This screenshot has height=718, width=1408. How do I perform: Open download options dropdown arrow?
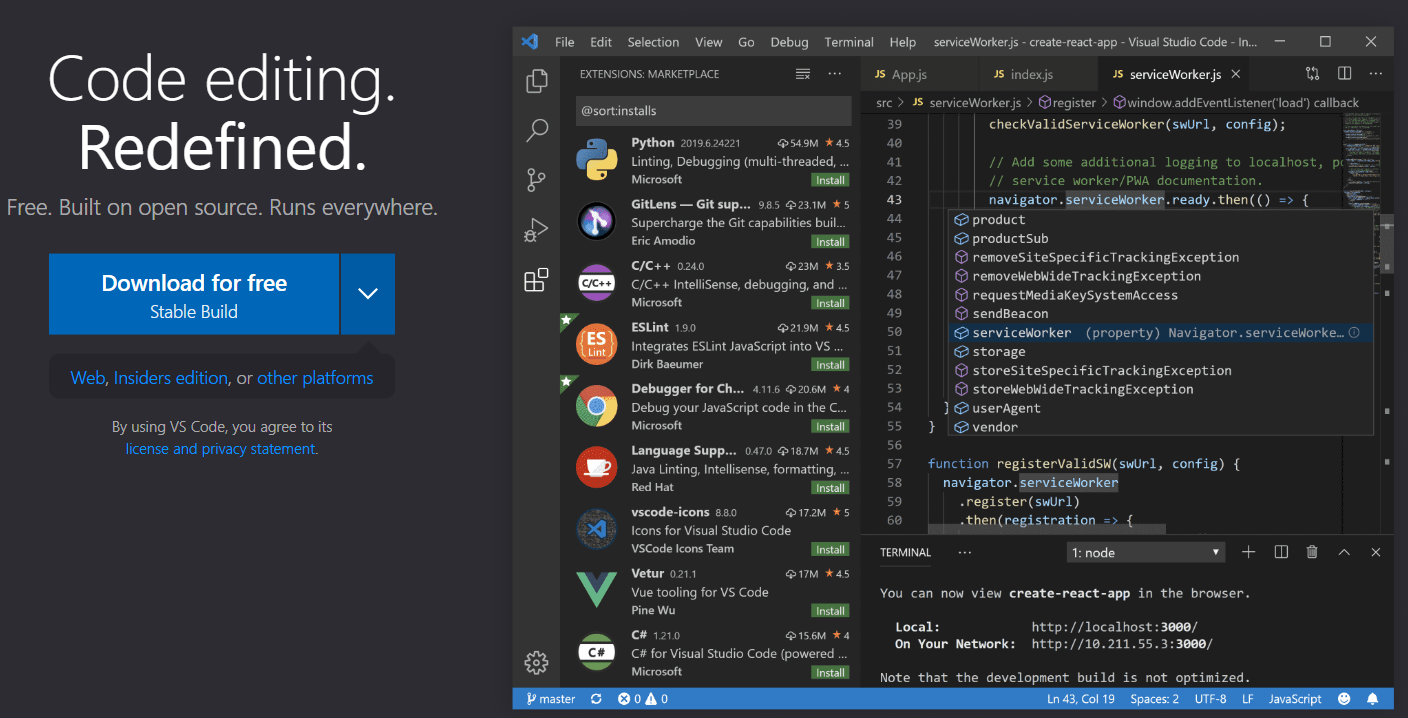(368, 294)
